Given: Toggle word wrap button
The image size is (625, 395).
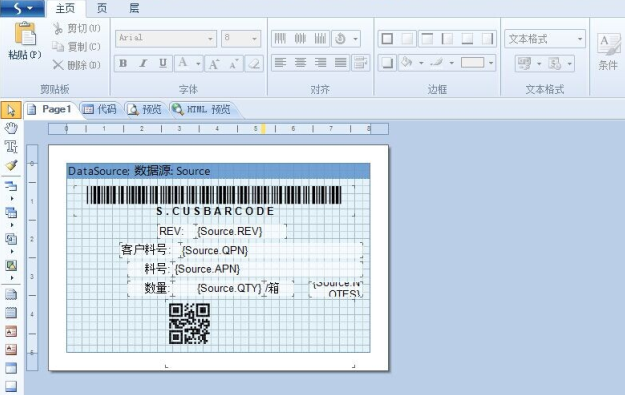Looking at the screenshot, I should [x=360, y=63].
